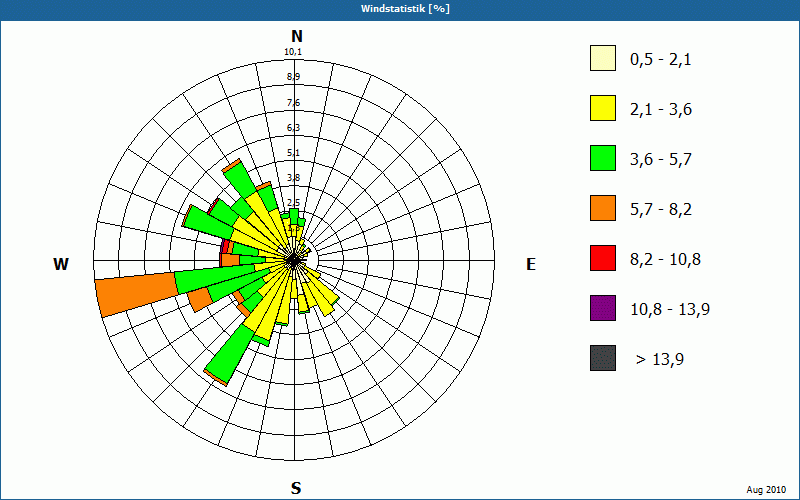
Task: Click the 'Windstatistik [%]' title
Action: pyautogui.click(x=405, y=9)
